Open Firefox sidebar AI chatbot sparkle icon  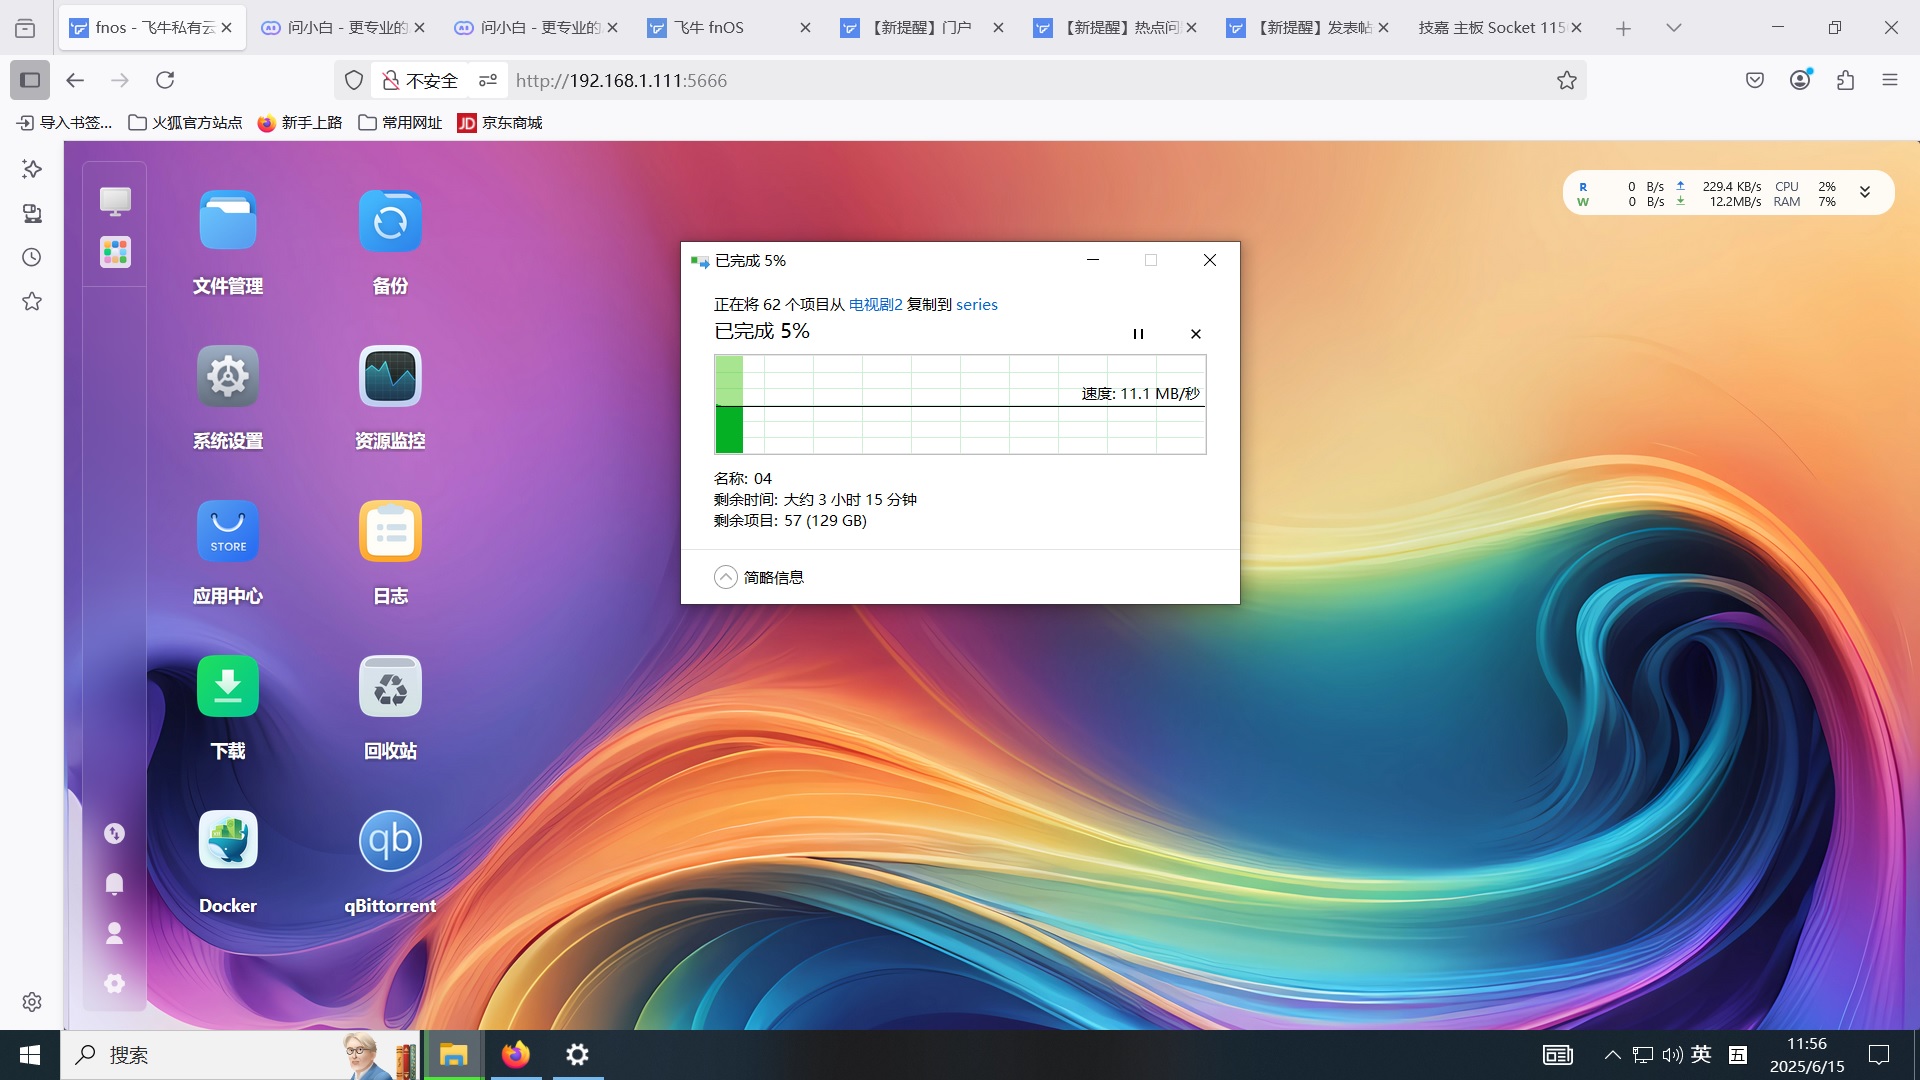pos(32,169)
